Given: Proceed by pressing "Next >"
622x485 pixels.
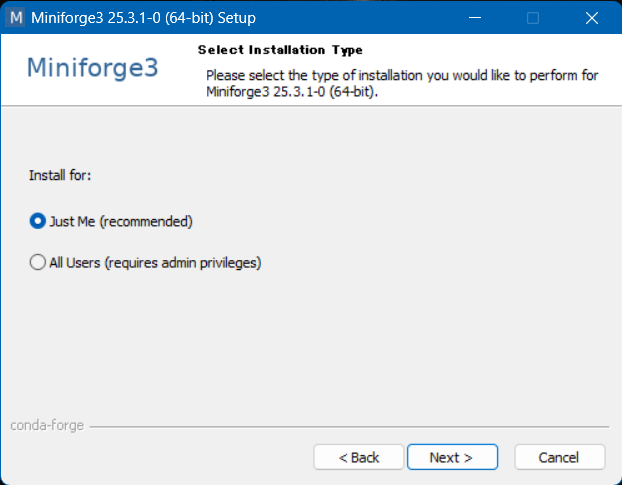Looking at the screenshot, I should 450,457.
